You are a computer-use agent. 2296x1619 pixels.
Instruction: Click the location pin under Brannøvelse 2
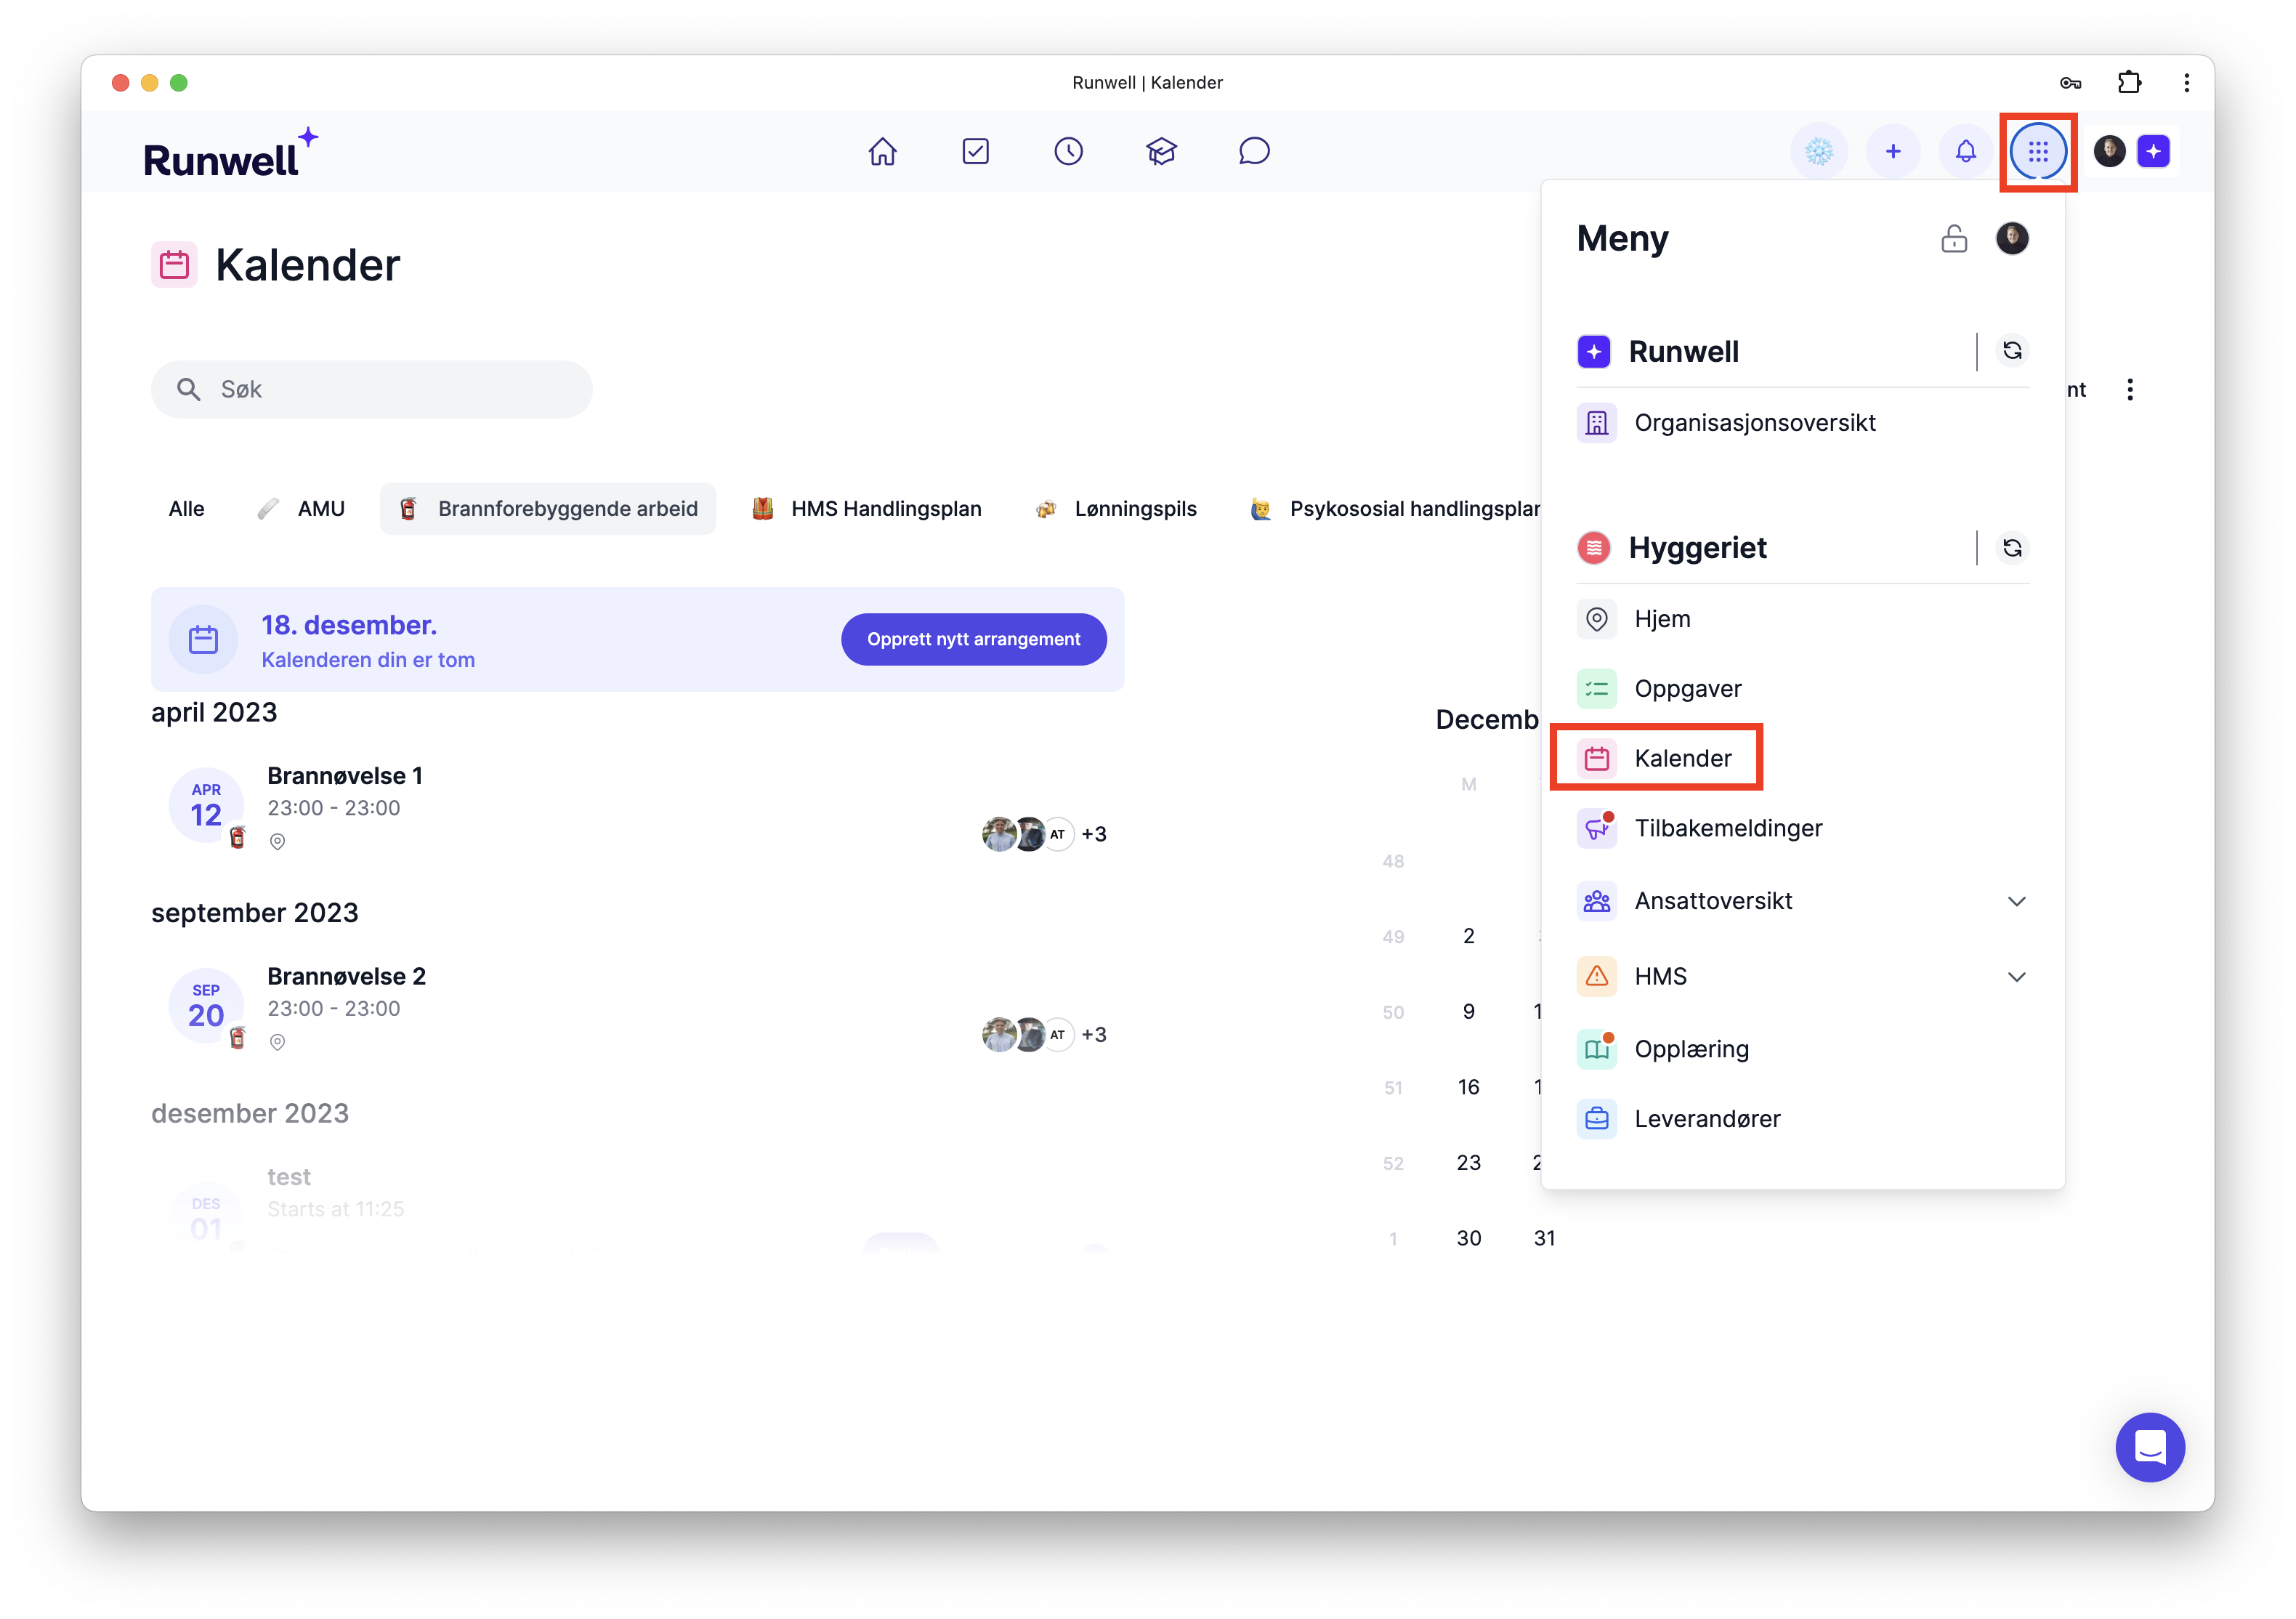coord(278,1042)
